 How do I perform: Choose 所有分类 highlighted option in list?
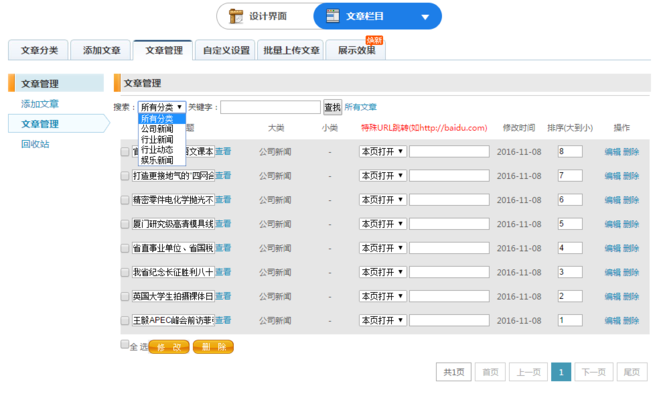tap(161, 119)
